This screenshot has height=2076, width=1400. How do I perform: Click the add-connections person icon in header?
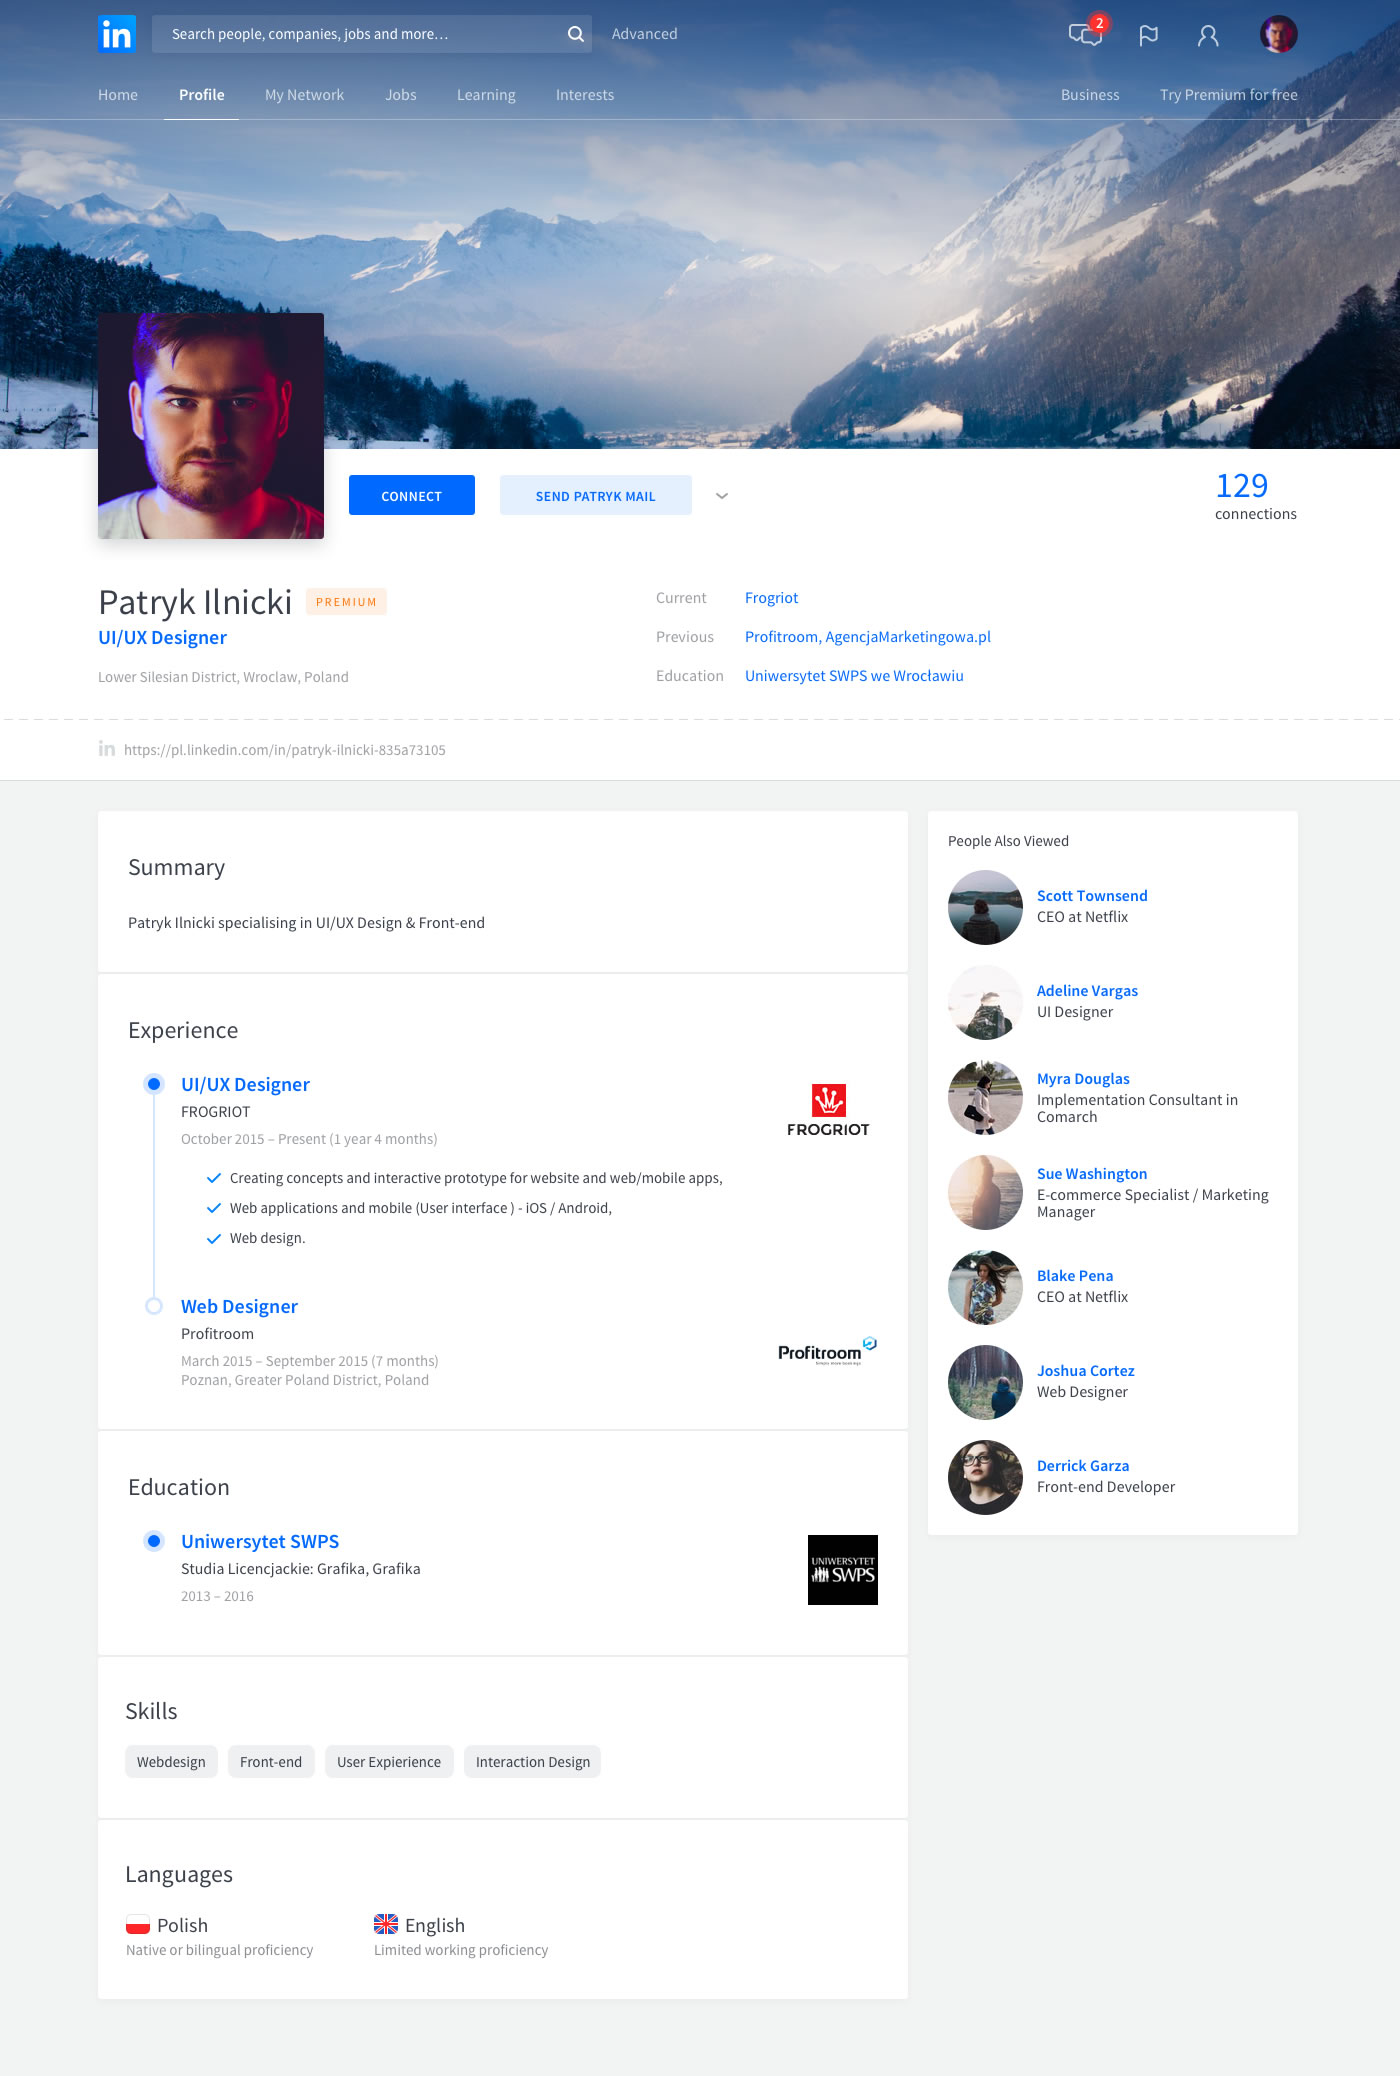pyautogui.click(x=1208, y=35)
